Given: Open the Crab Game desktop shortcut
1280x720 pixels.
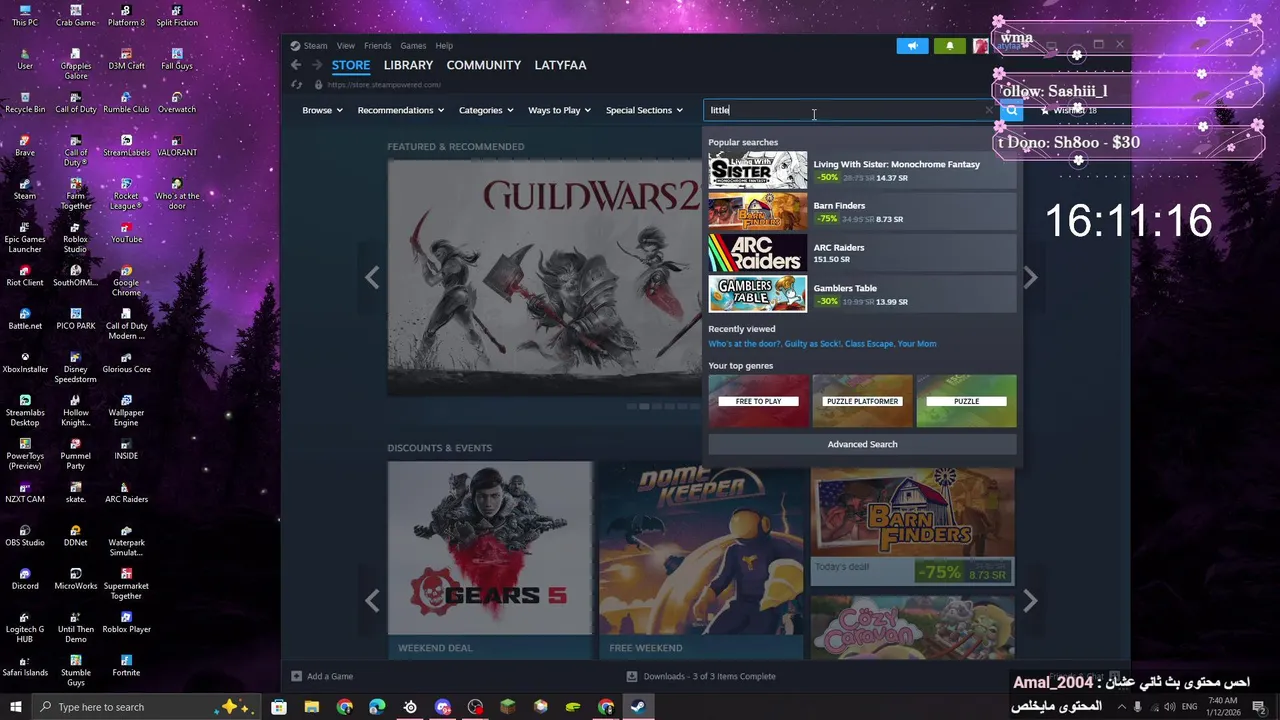Looking at the screenshot, I should pyautogui.click(x=75, y=16).
